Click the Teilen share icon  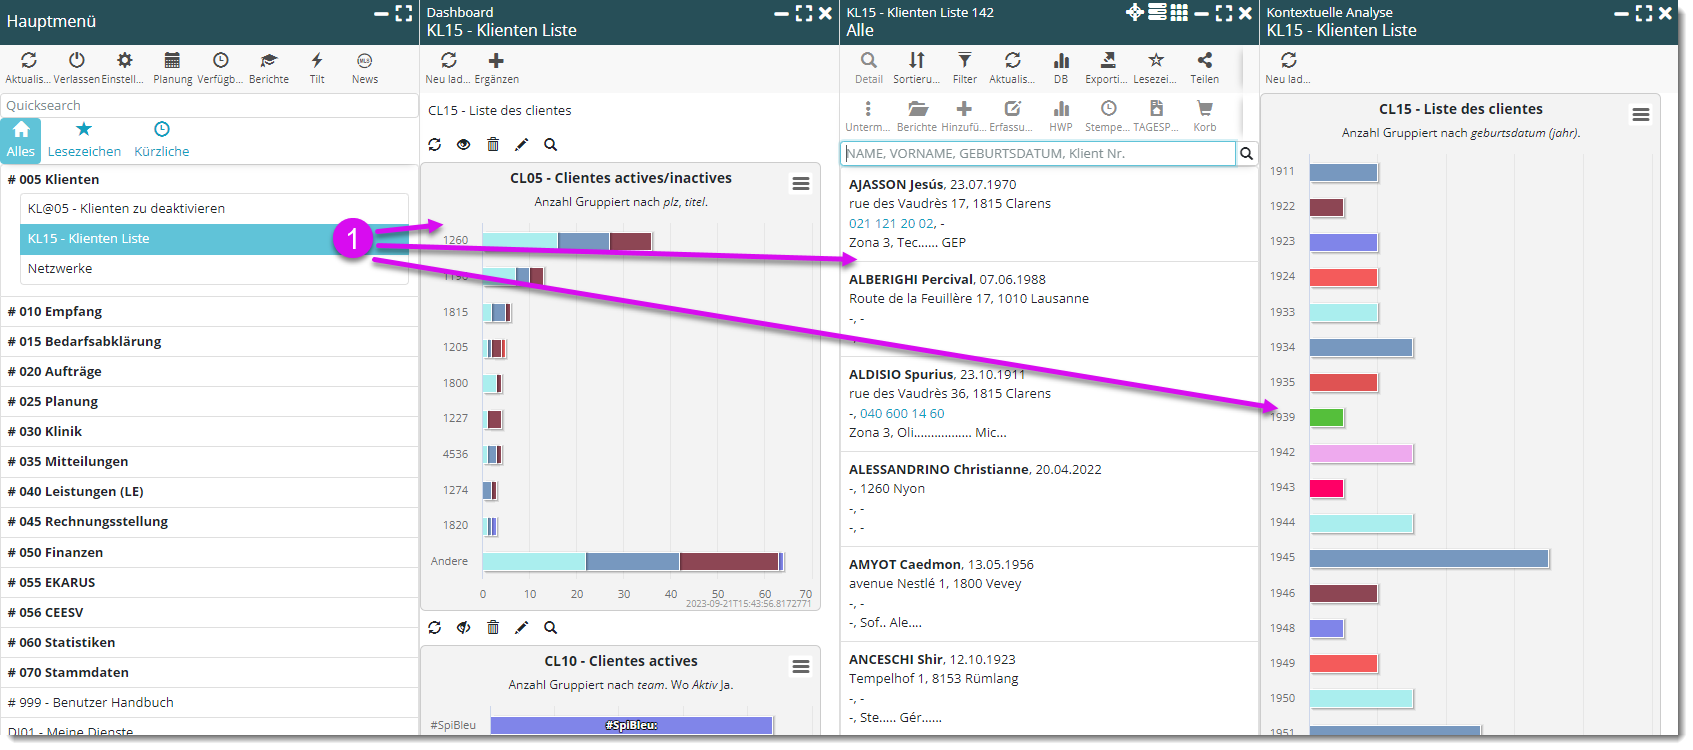pos(1204,61)
